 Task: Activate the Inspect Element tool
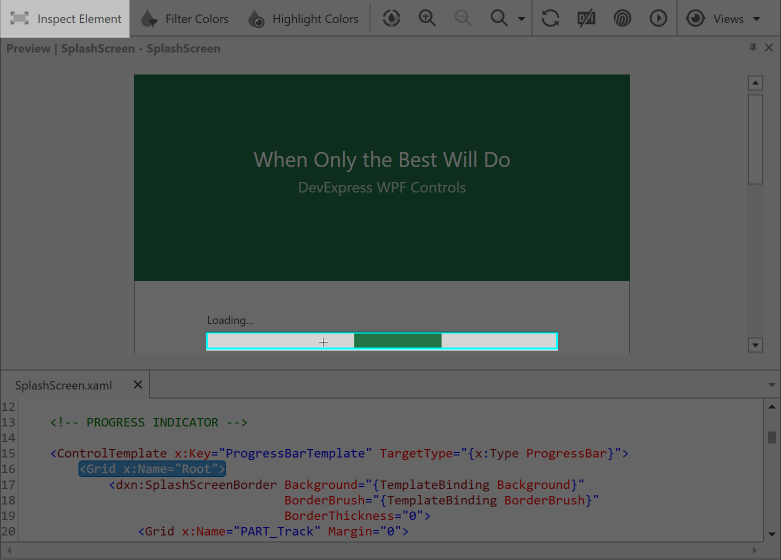point(65,19)
